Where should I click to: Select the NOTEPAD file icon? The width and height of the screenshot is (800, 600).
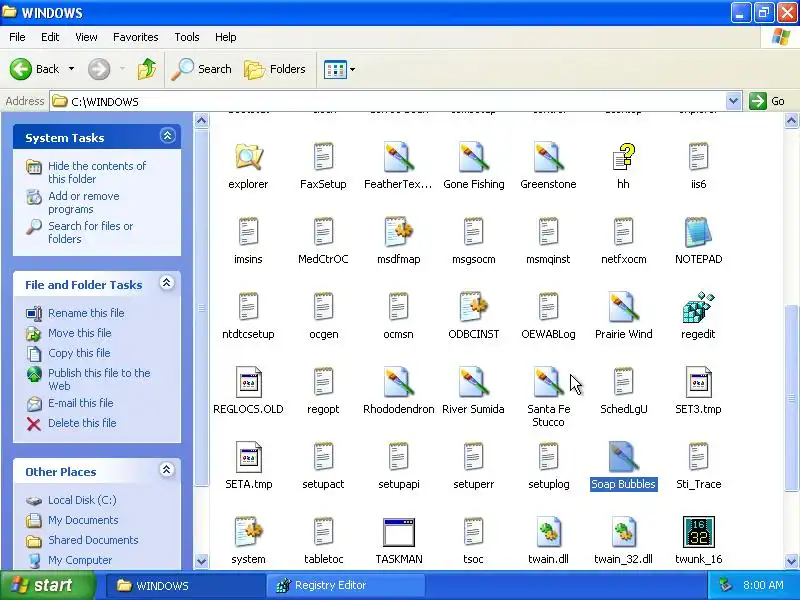698,233
